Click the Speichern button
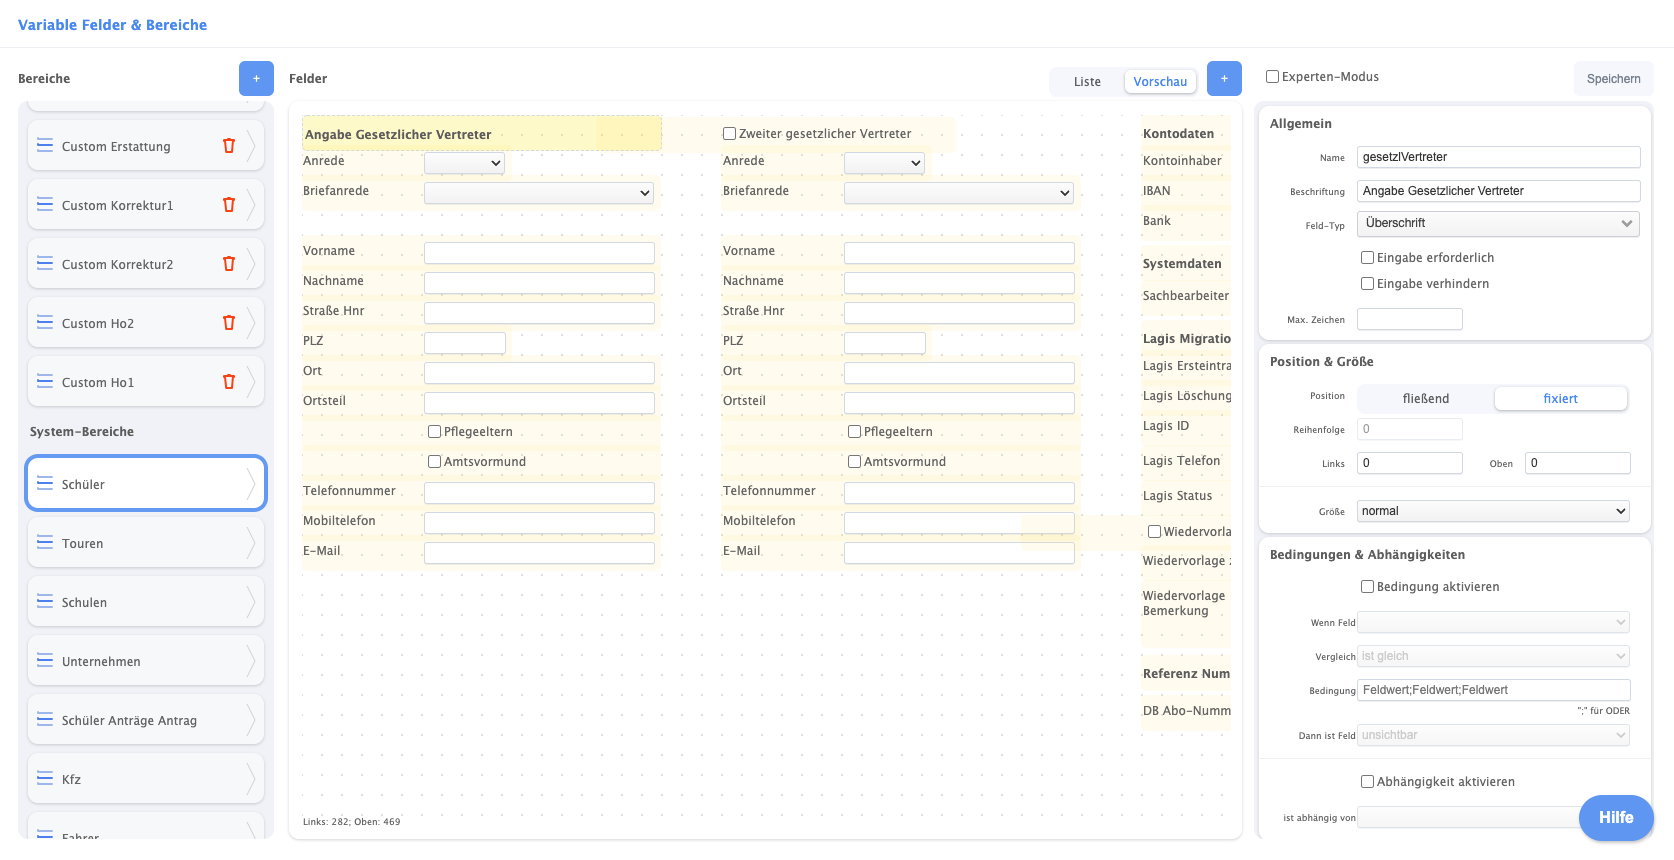 coord(1613,79)
